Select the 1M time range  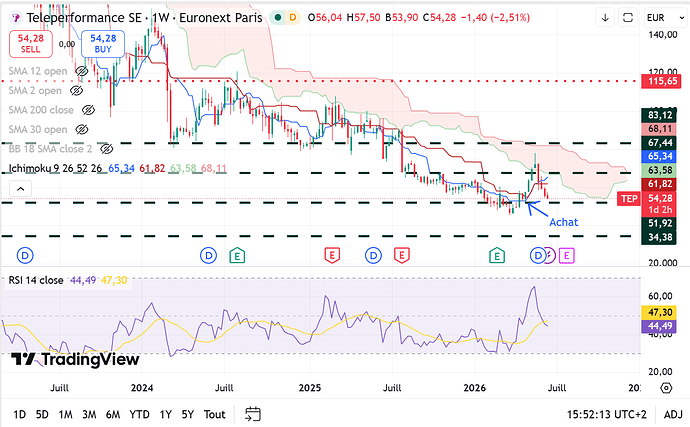(x=65, y=414)
